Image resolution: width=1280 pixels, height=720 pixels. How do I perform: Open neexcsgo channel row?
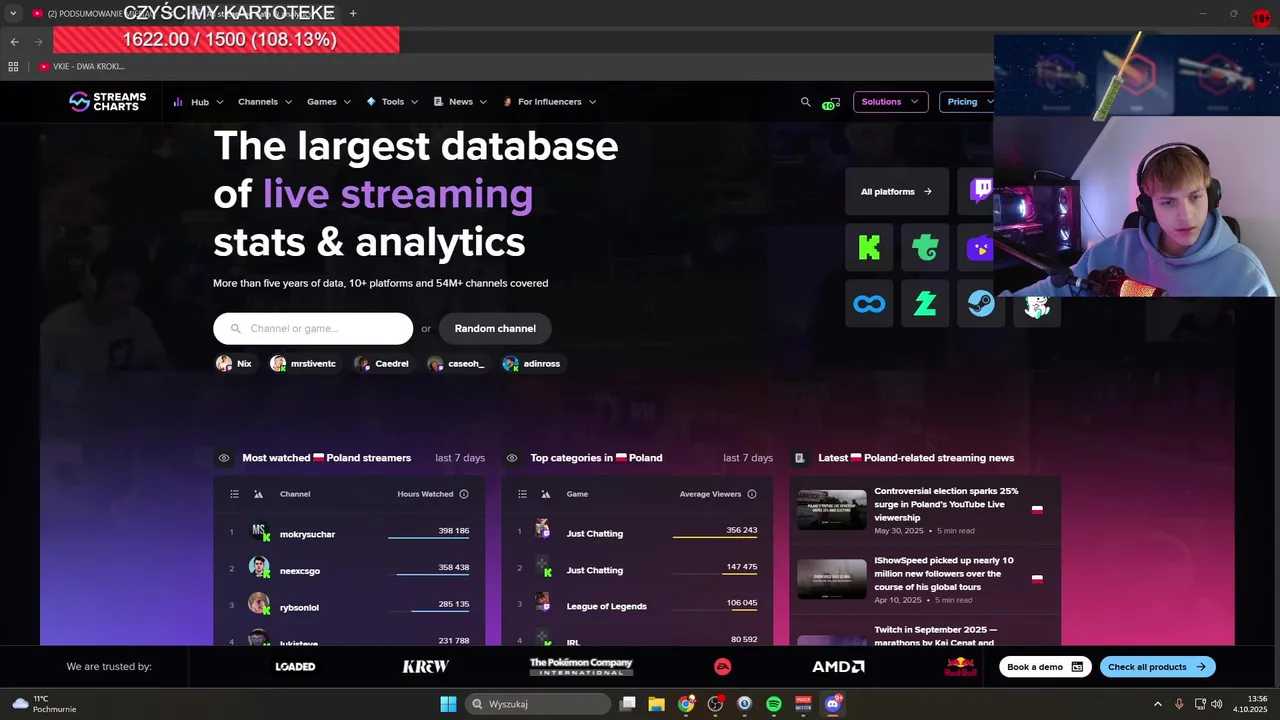point(349,570)
